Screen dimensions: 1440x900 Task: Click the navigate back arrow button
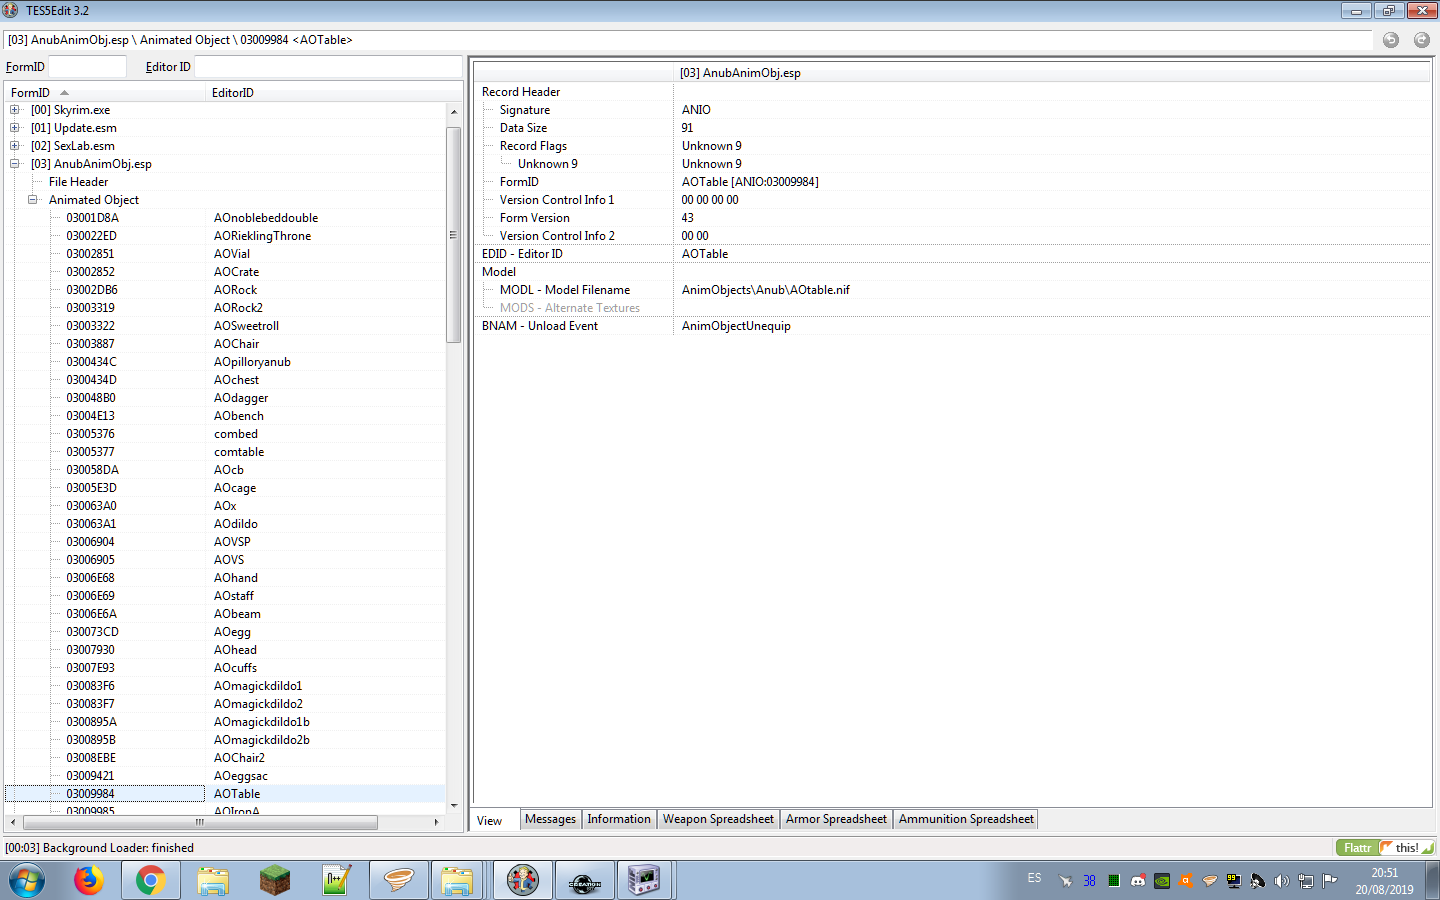(x=1391, y=40)
